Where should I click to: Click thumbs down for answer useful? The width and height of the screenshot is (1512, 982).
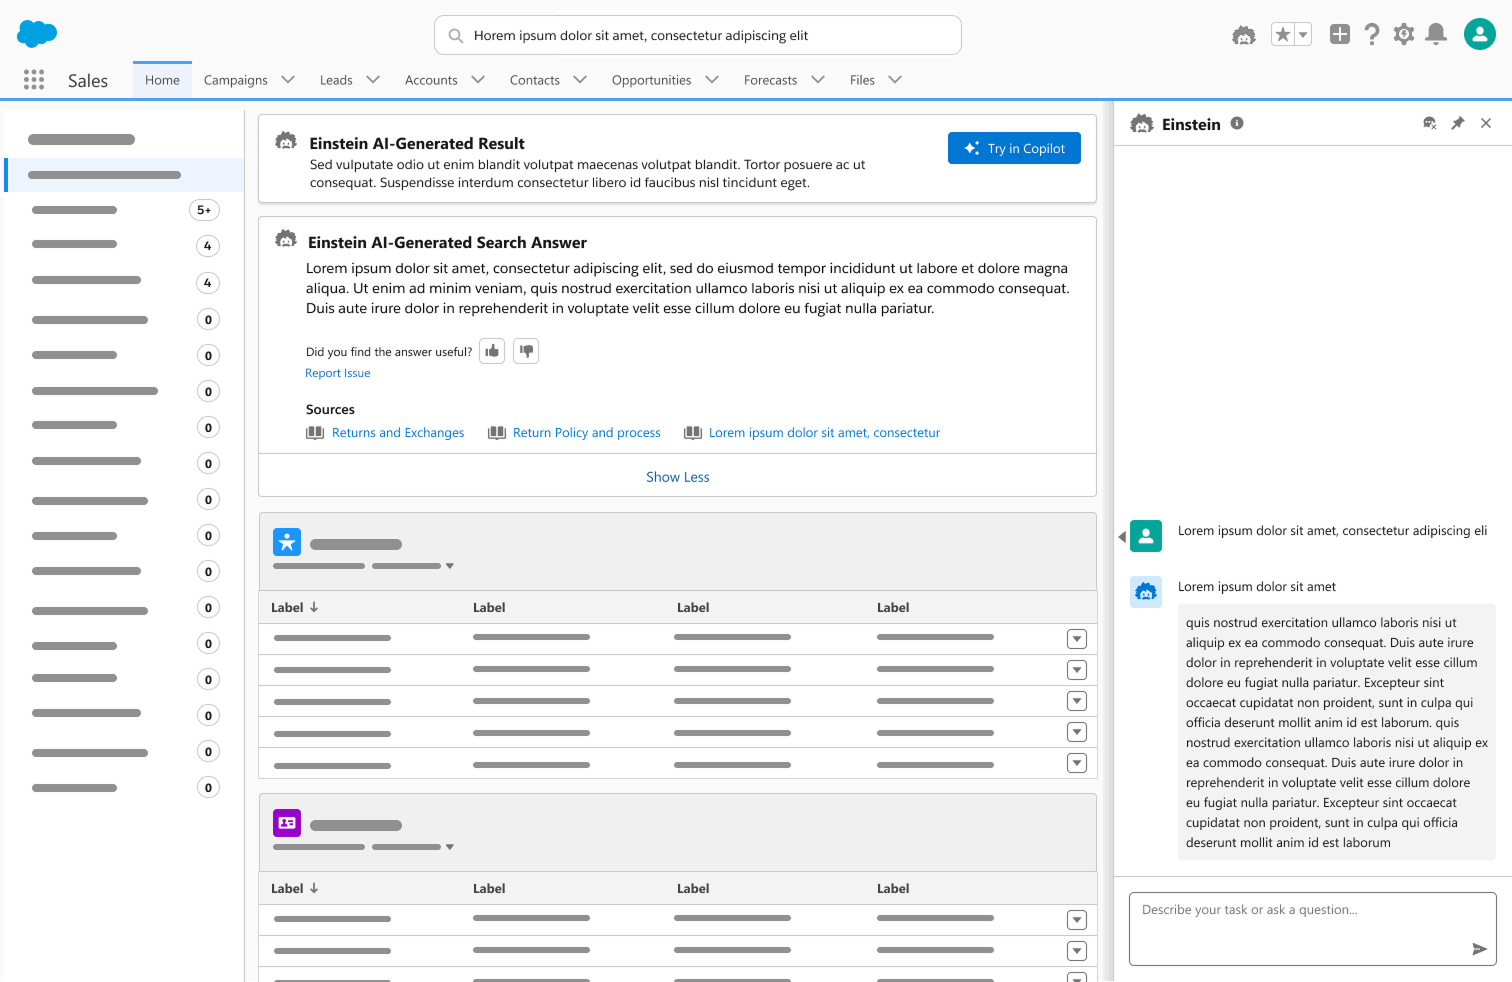(526, 351)
